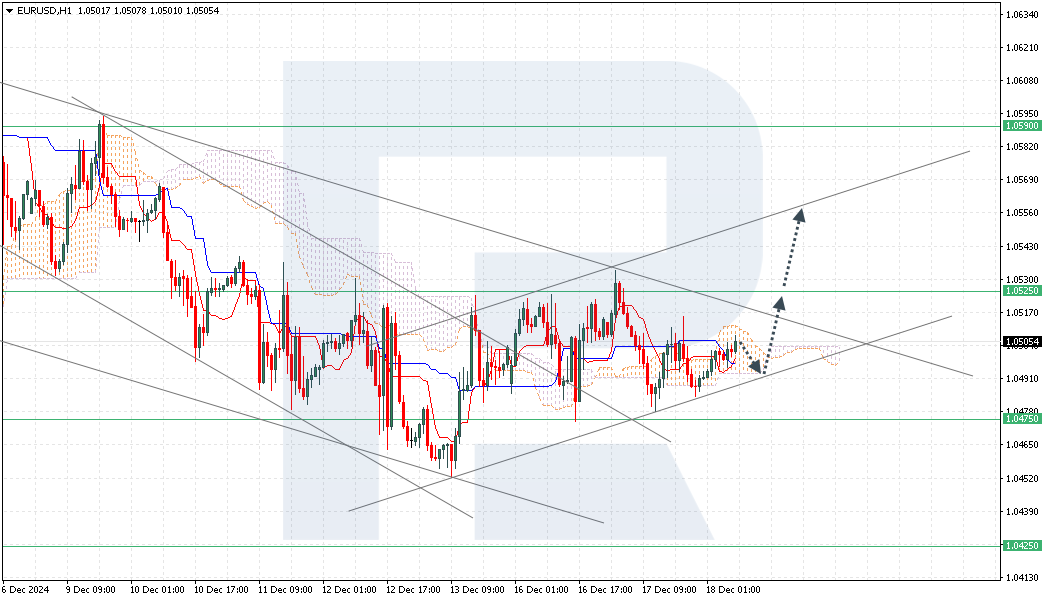Click the 1.05690 price scale value
Screen dimensions: 1046x601
(x=1022, y=180)
